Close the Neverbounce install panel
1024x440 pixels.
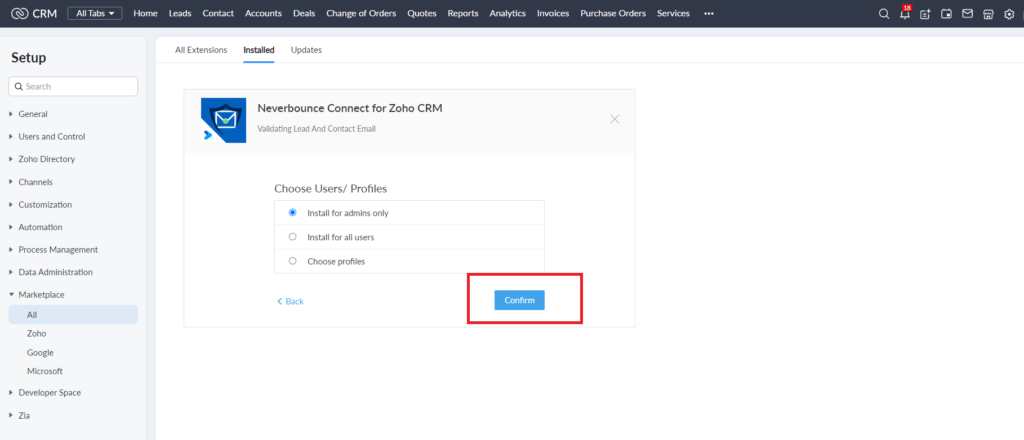(x=615, y=119)
